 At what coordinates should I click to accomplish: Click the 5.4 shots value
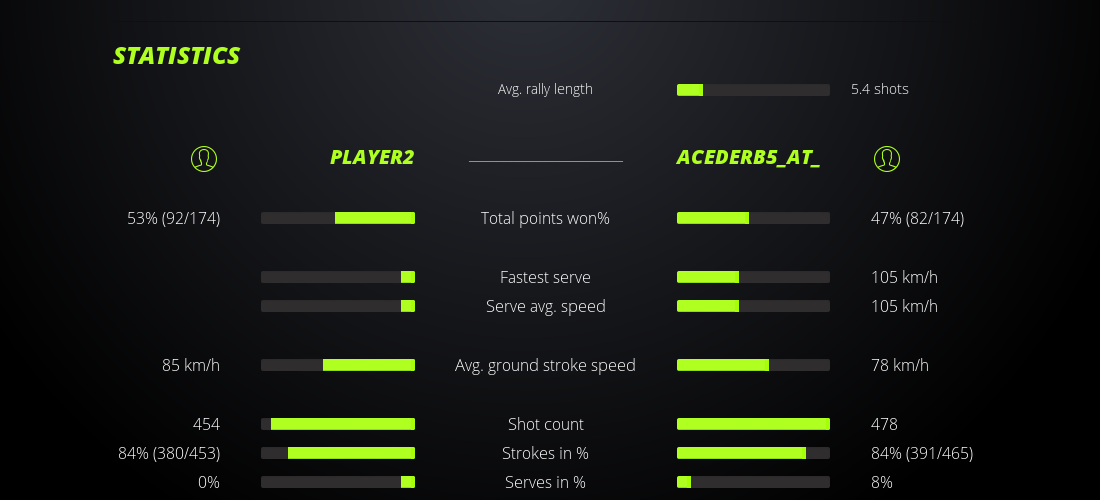[880, 89]
